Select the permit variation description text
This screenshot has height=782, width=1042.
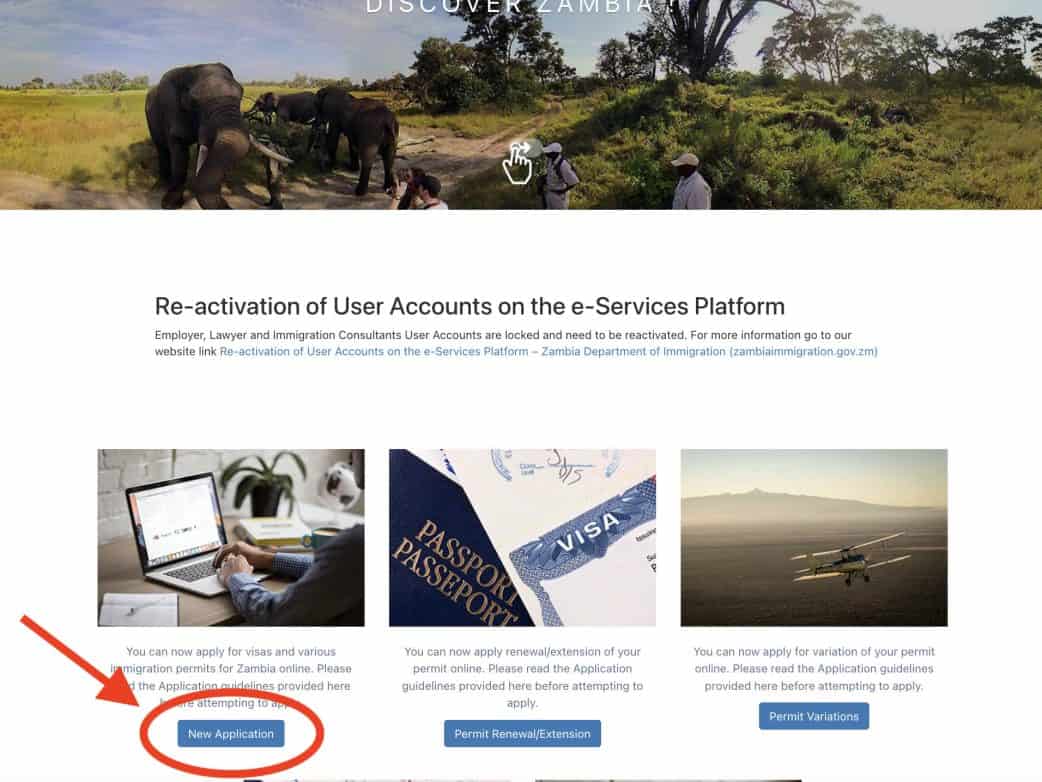coord(814,668)
